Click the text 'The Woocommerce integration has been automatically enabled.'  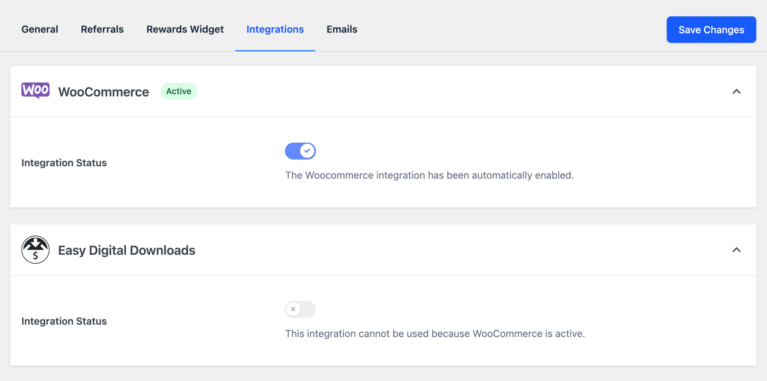click(429, 176)
